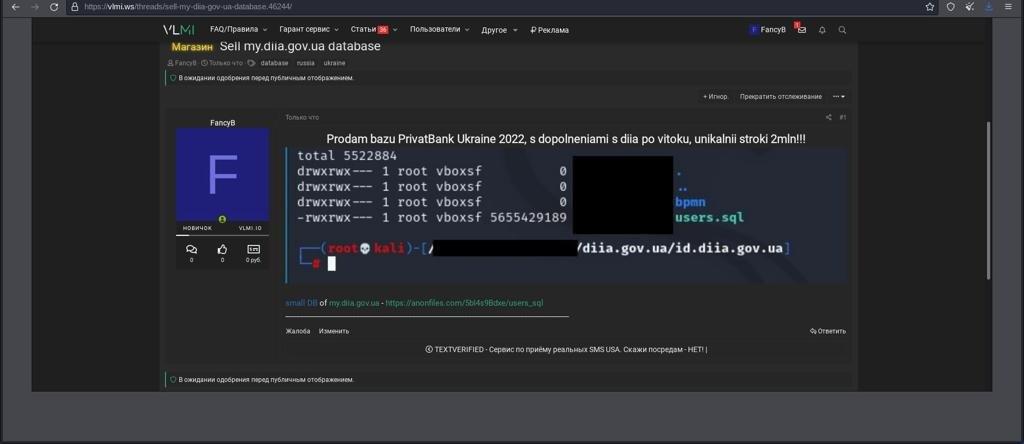Screen dimensions: 1024x444
Task: Click the Жалоба report link
Action: [x=298, y=331]
